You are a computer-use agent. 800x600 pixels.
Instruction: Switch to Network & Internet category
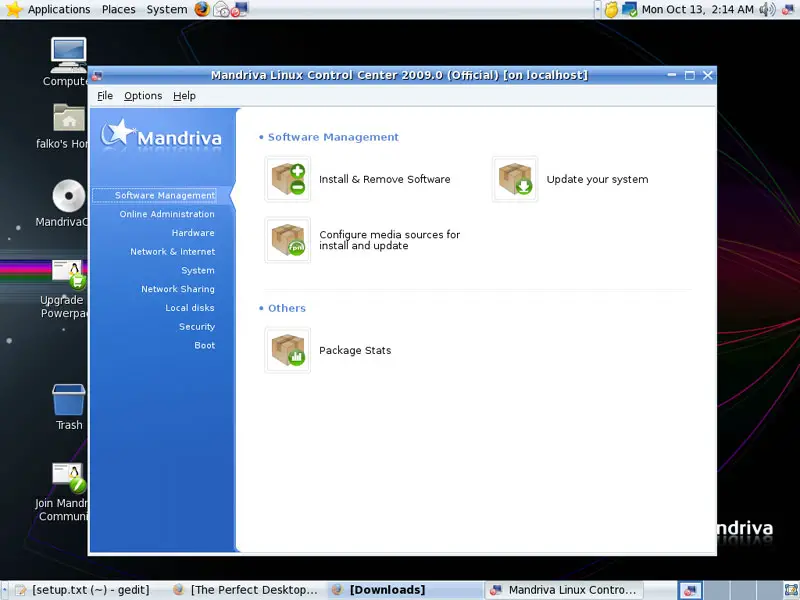click(x=172, y=252)
